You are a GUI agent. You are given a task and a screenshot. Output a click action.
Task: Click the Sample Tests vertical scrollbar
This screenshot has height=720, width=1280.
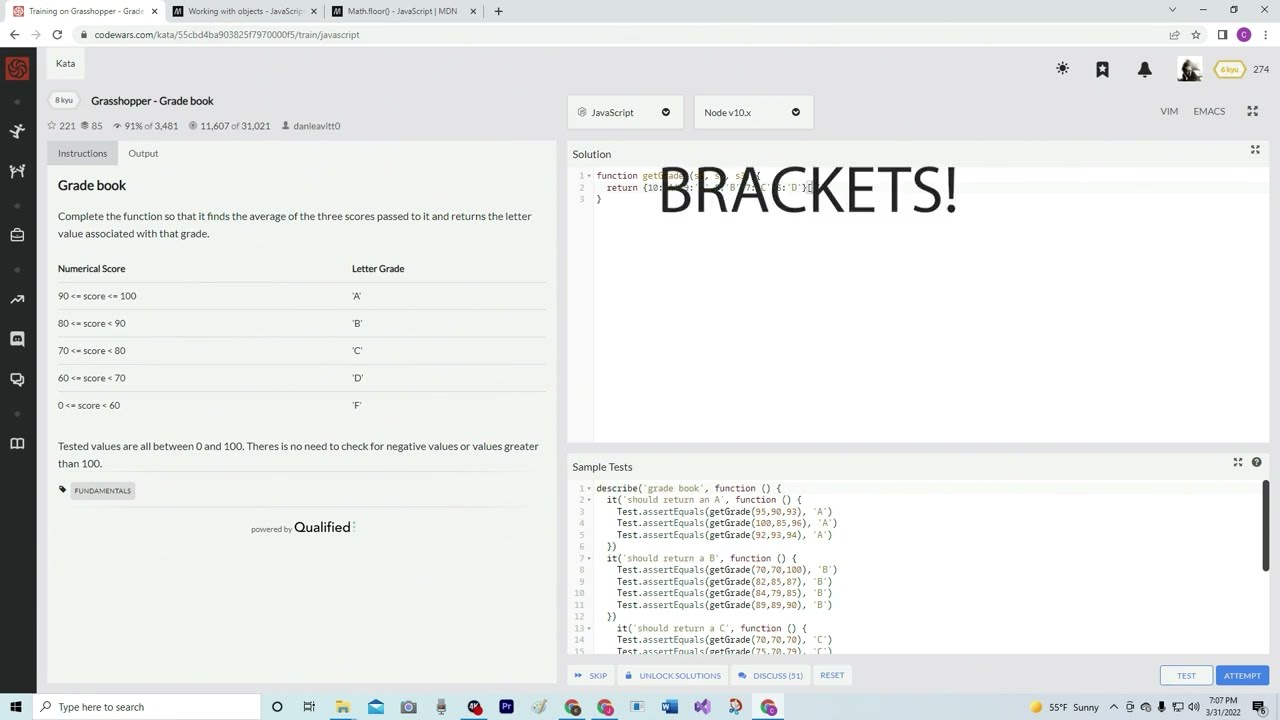(x=1265, y=525)
